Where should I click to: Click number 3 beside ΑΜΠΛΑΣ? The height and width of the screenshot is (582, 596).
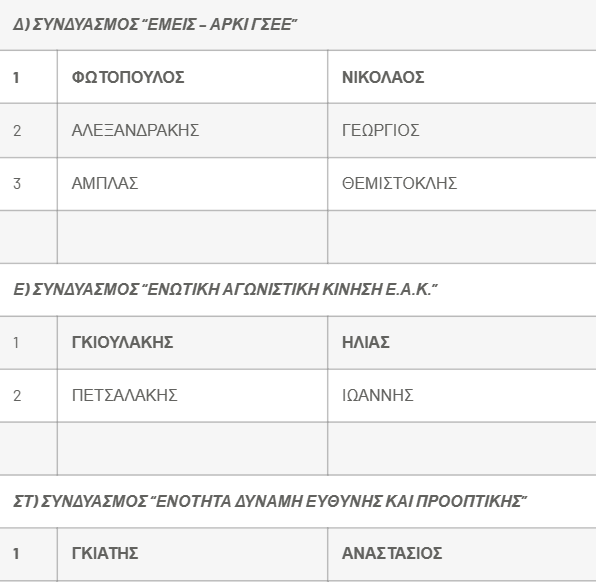click(x=17, y=184)
